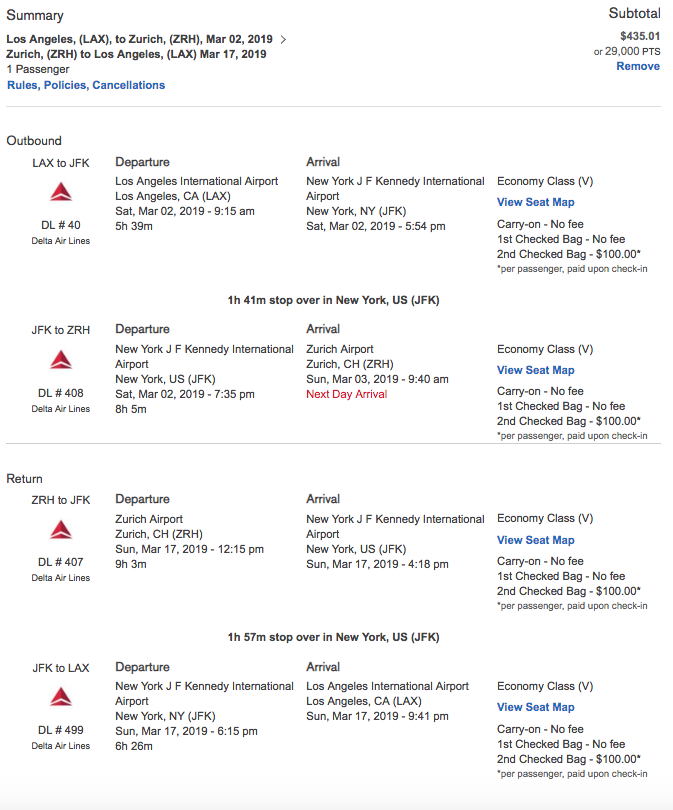673x810 pixels.
Task: Click the Delta logo for flight DL # 408
Action: 61,360
